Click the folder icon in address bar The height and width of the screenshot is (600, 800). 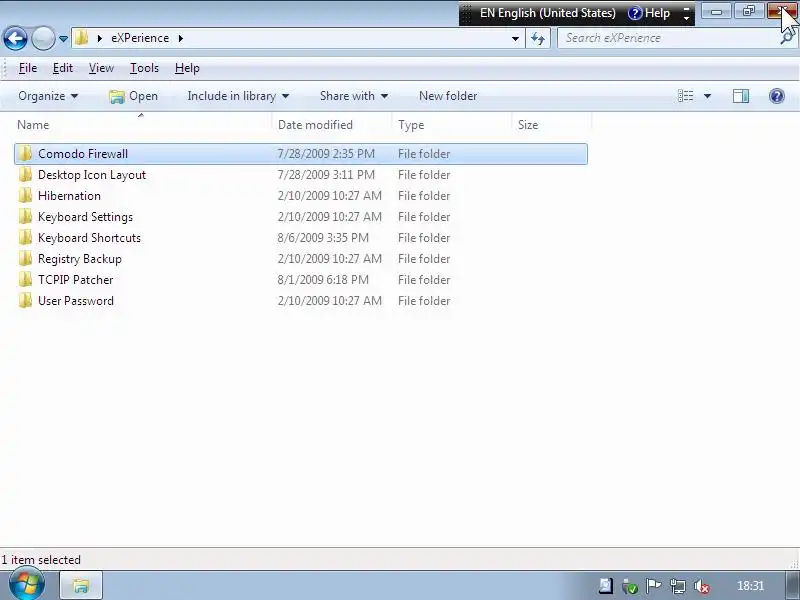tap(82, 38)
